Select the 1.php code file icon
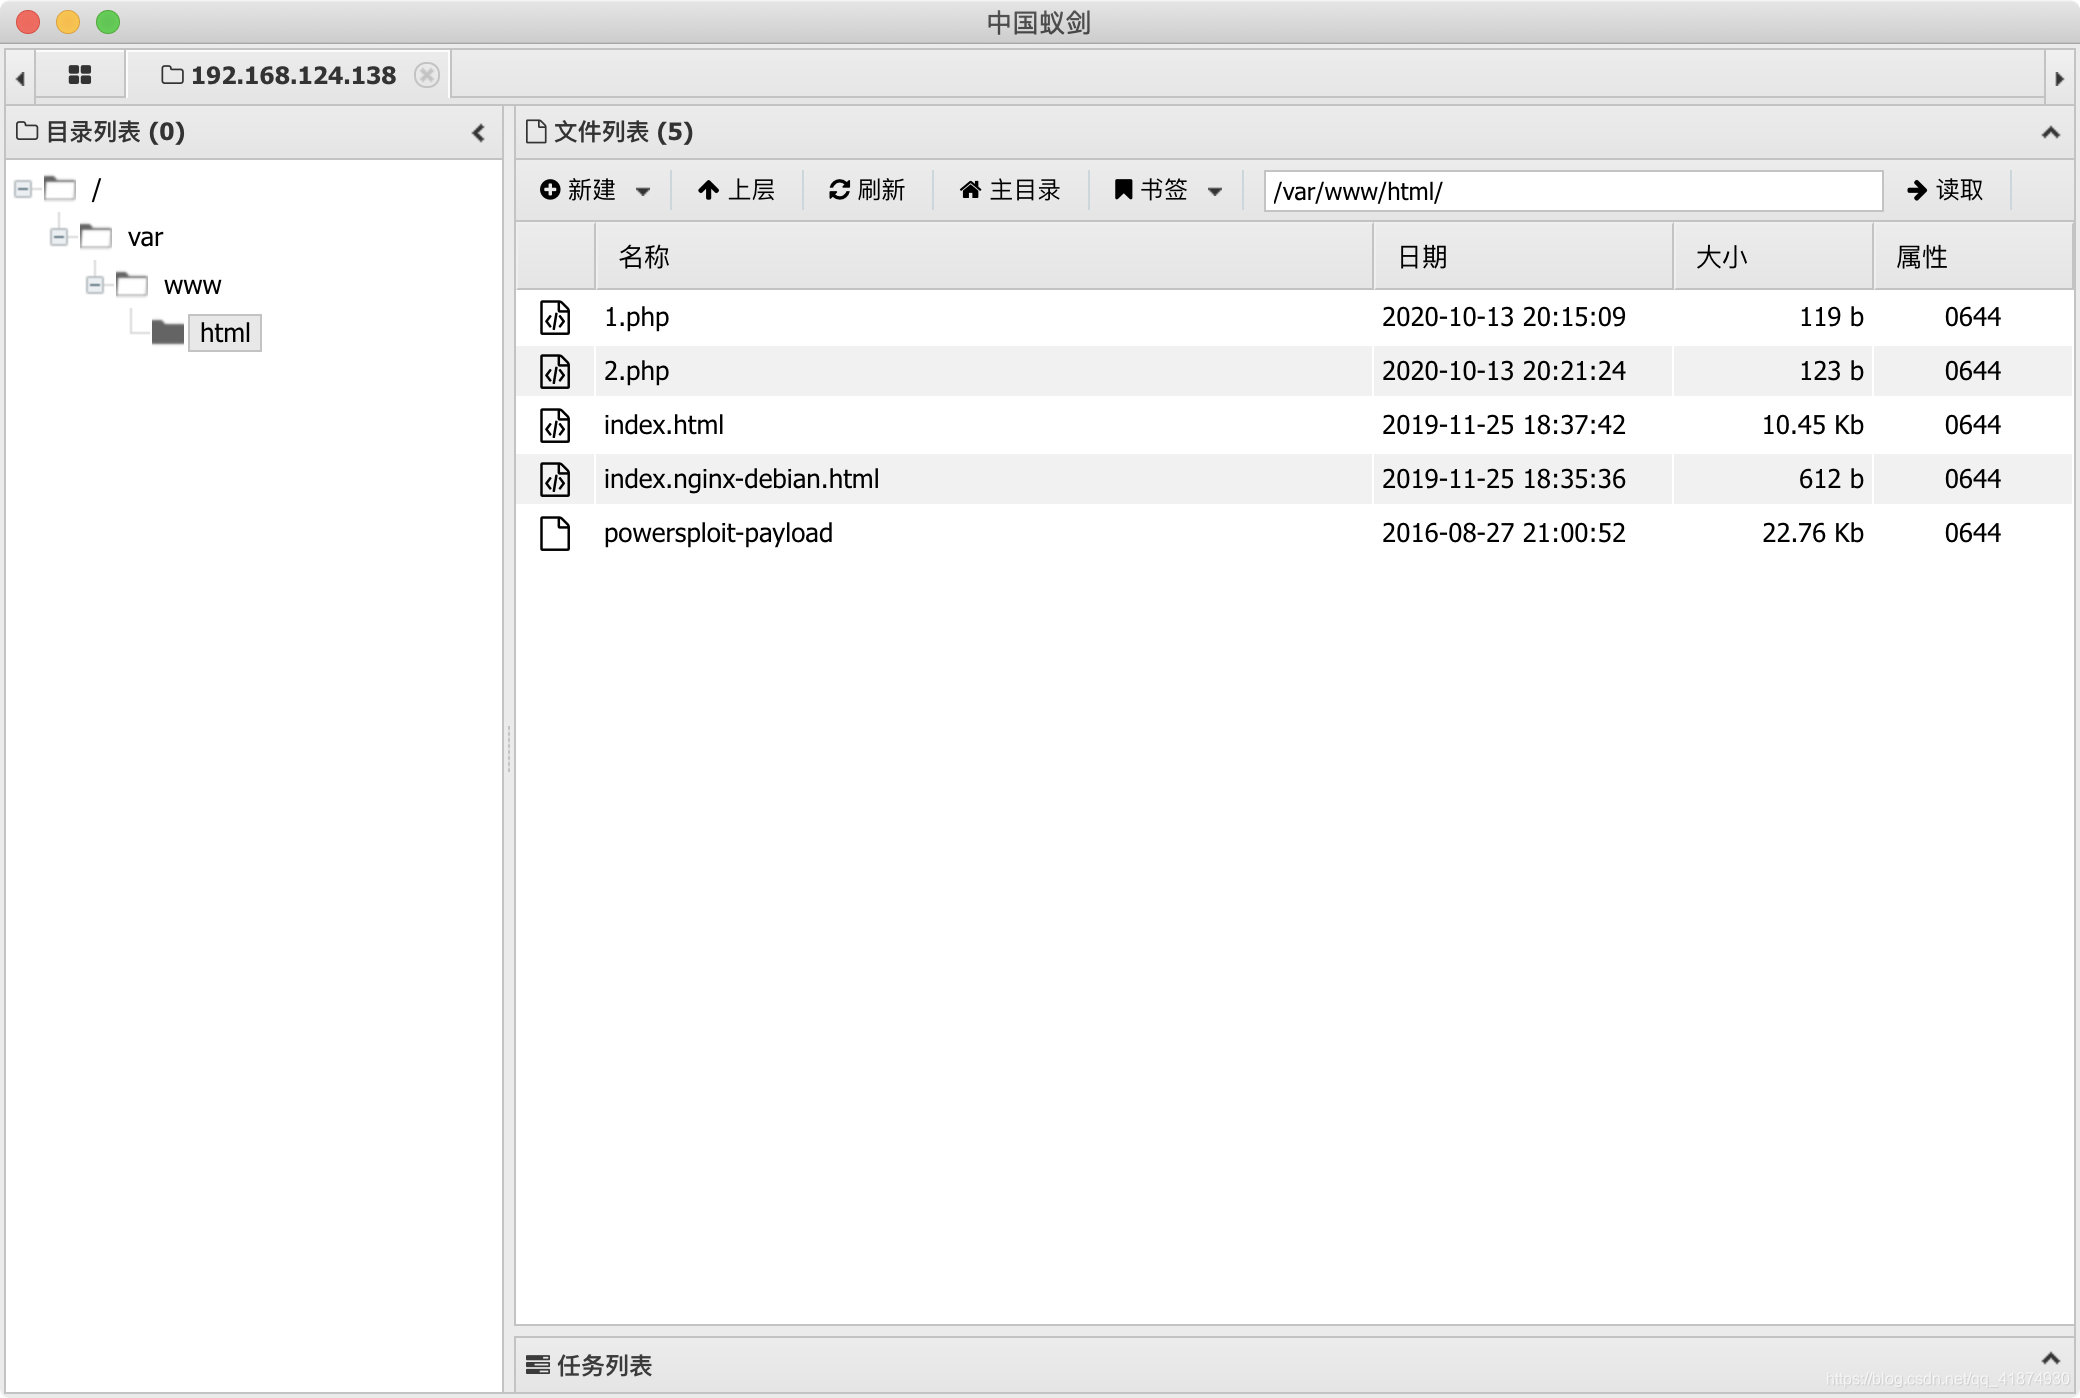2080x1398 pixels. tap(555, 317)
